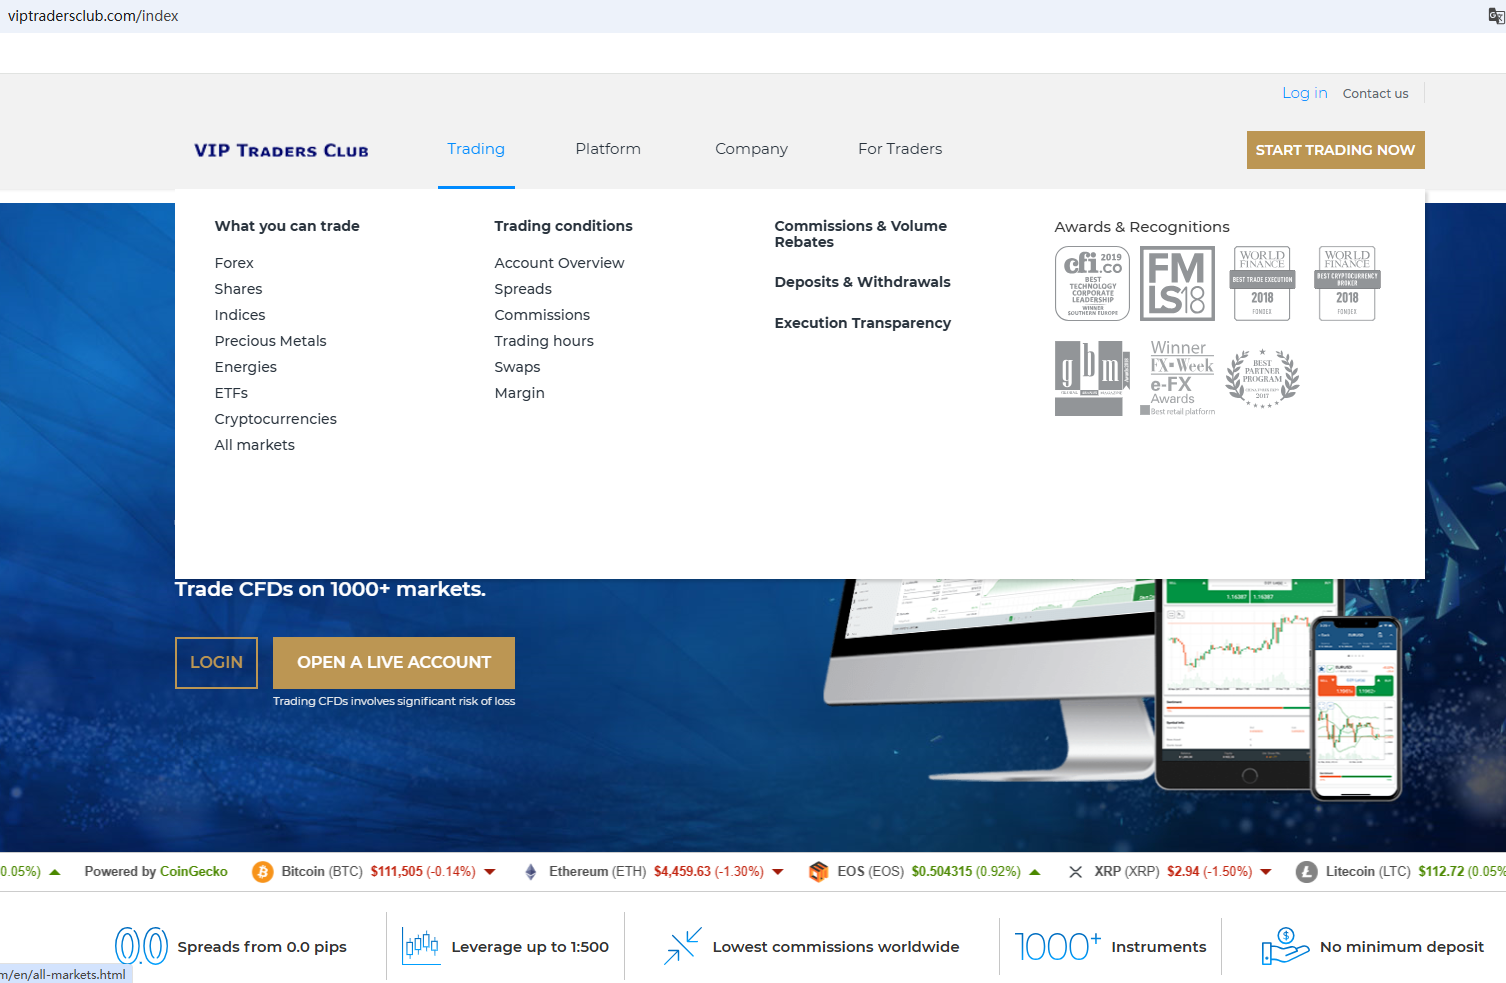Click the FX Week e-FX Awards logo
This screenshot has height=983, width=1506.
[1179, 378]
